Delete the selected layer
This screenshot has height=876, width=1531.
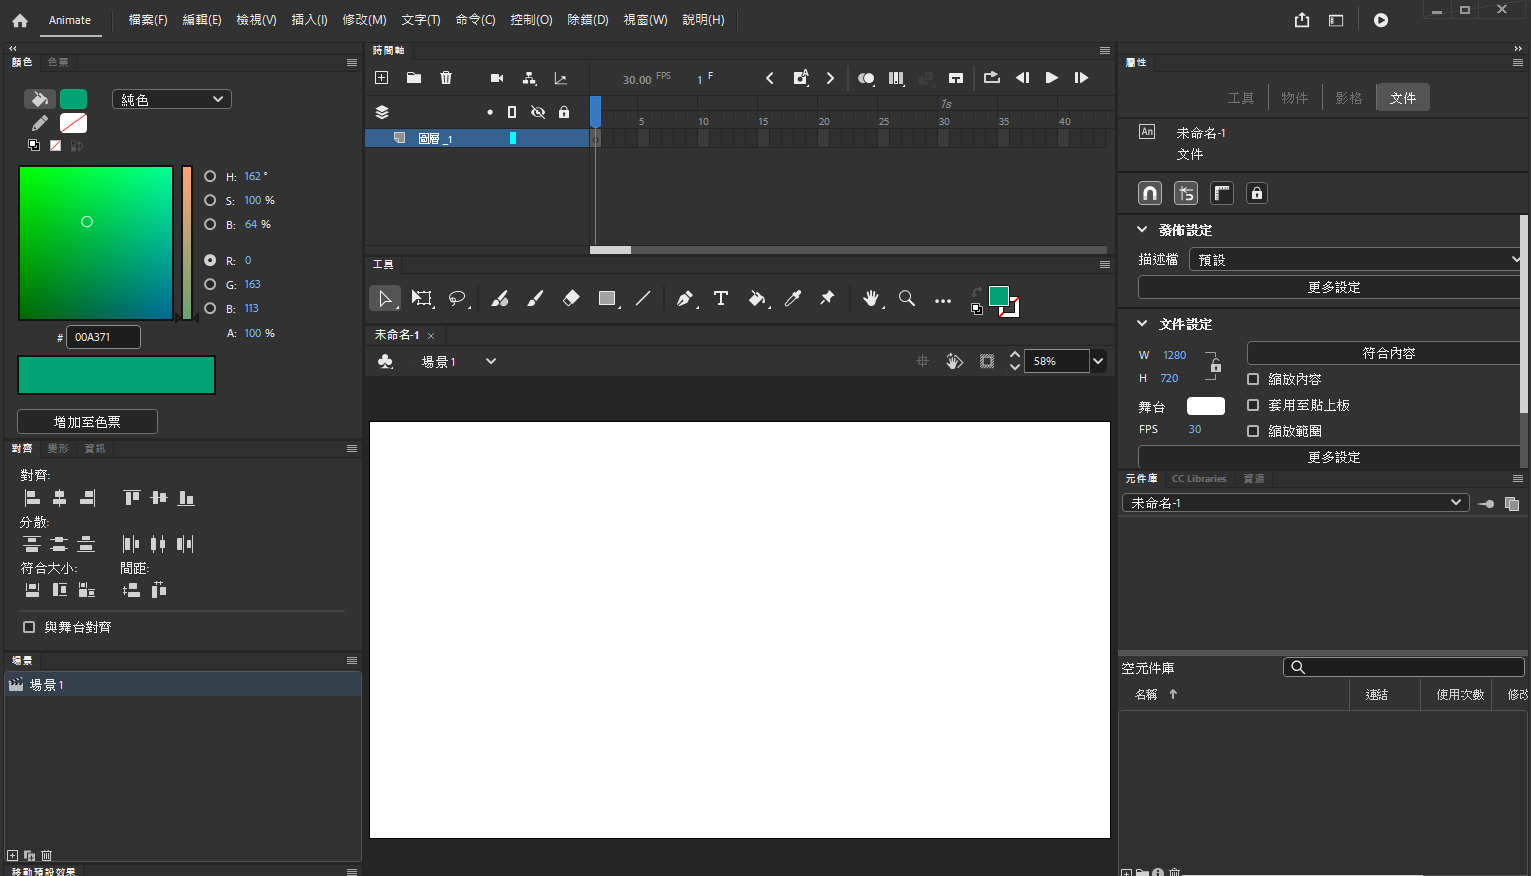(446, 78)
